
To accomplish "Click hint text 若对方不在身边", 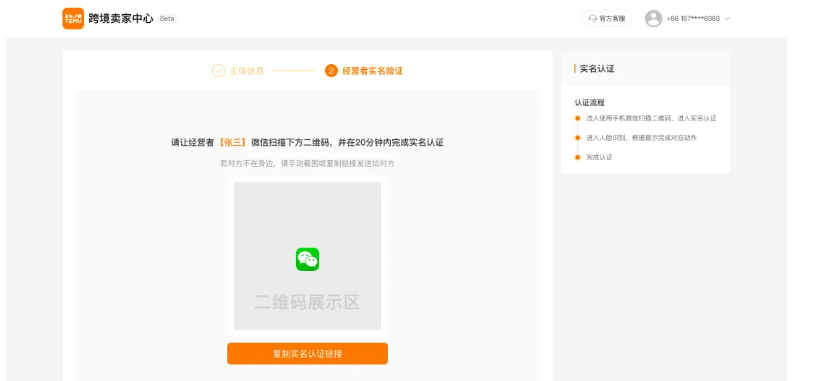I will pyautogui.click(x=307, y=163).
